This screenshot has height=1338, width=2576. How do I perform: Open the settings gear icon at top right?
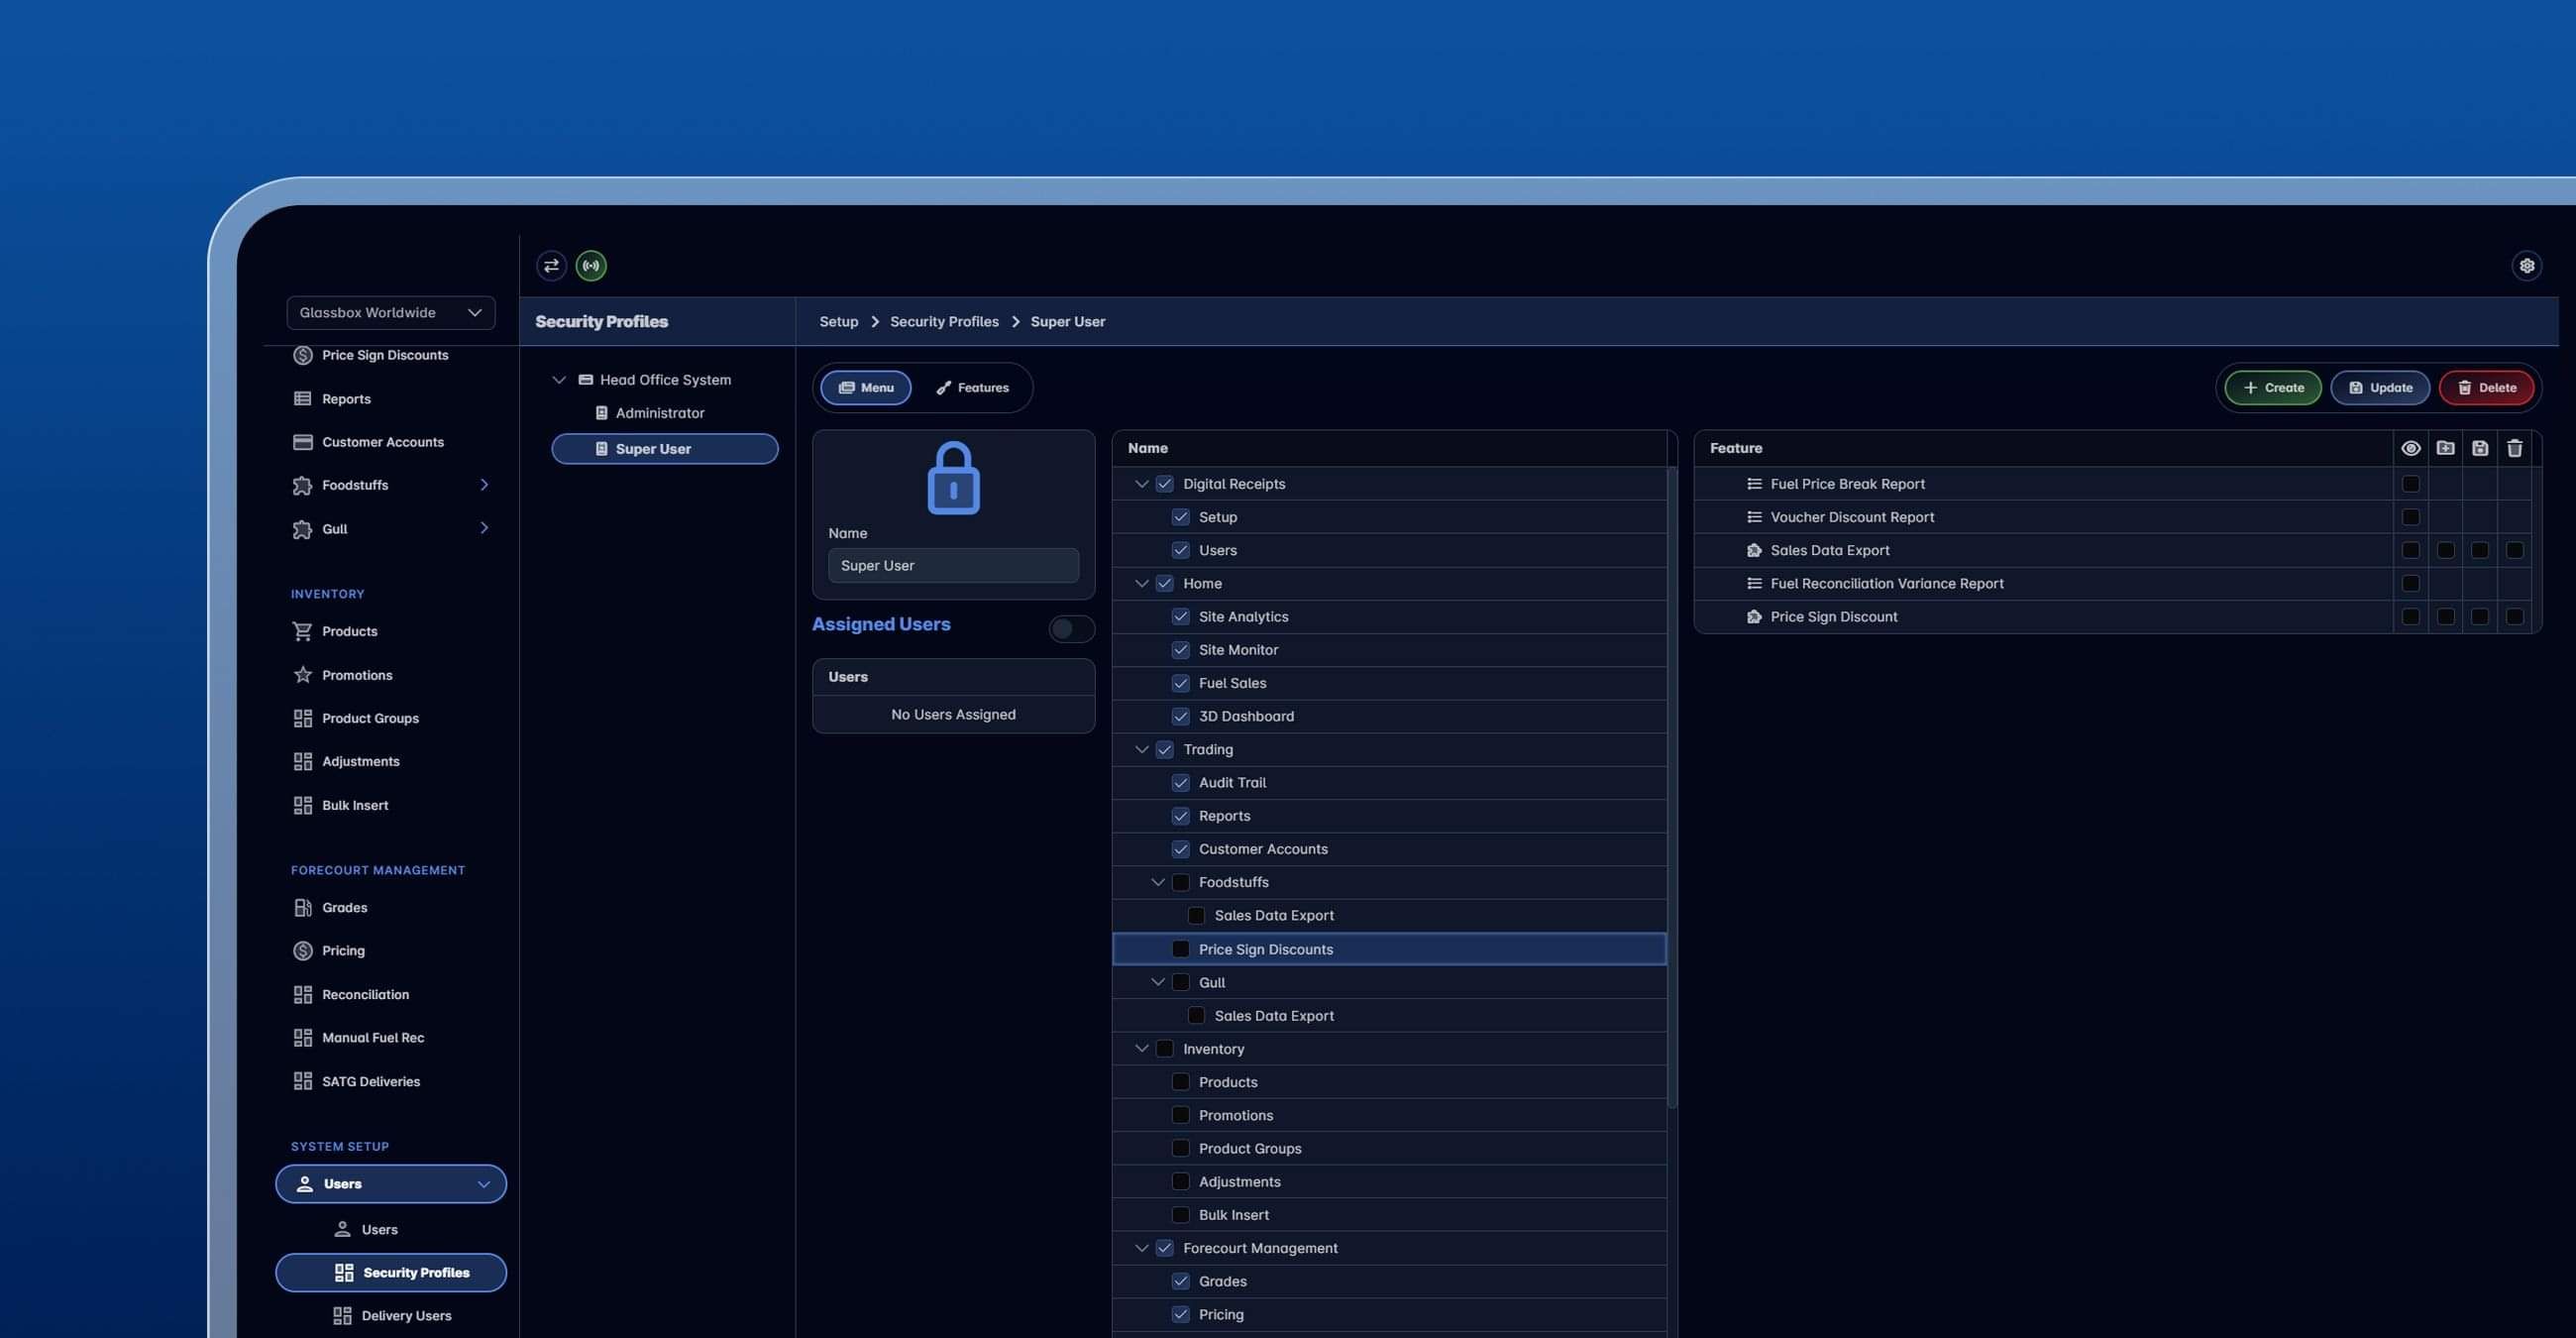coord(2527,265)
